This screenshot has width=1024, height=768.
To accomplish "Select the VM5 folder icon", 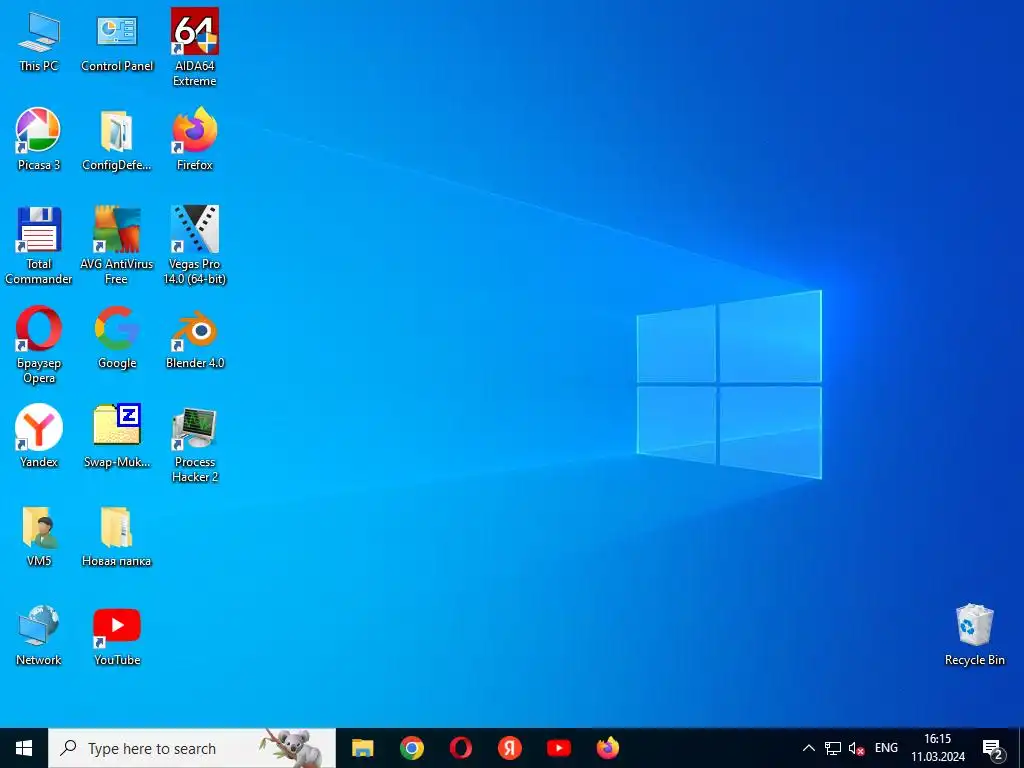I will point(39,536).
